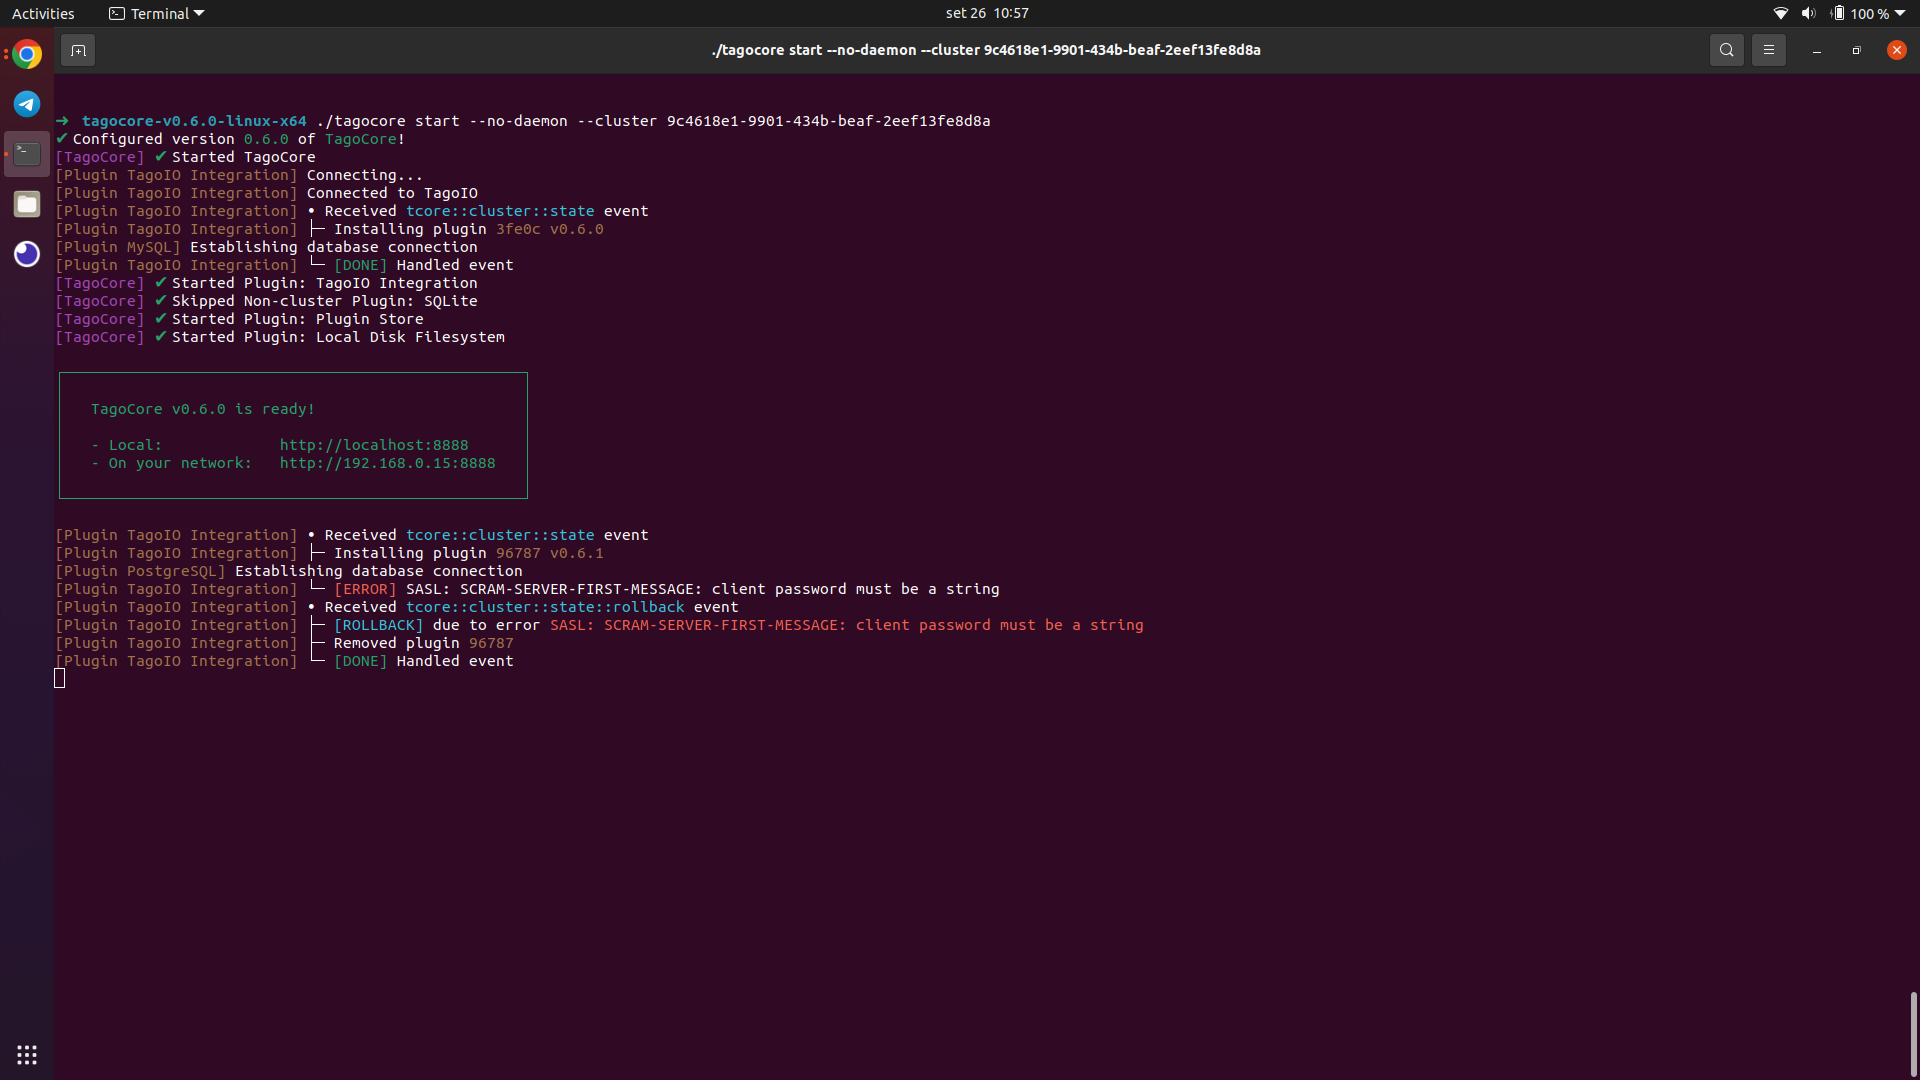
Task: Open the terminal hamburger menu
Action: click(x=1768, y=50)
